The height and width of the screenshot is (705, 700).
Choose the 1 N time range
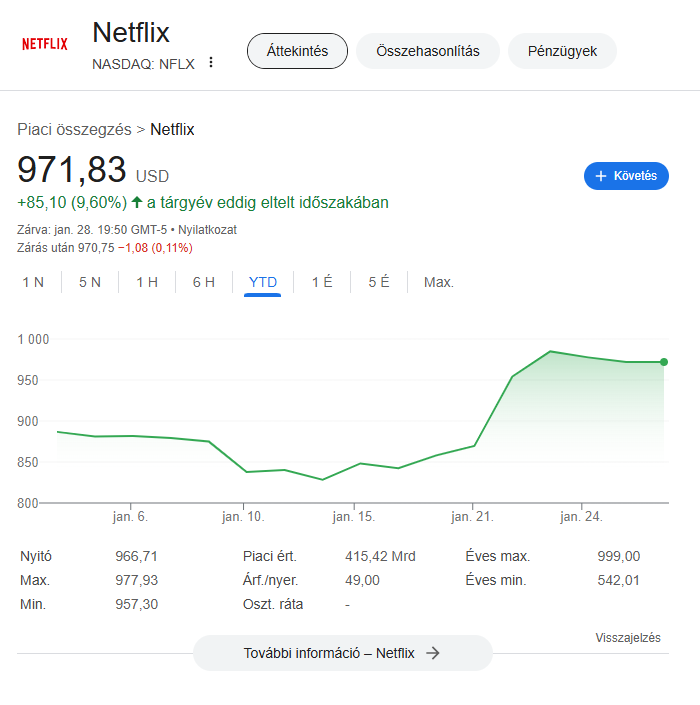tap(33, 282)
